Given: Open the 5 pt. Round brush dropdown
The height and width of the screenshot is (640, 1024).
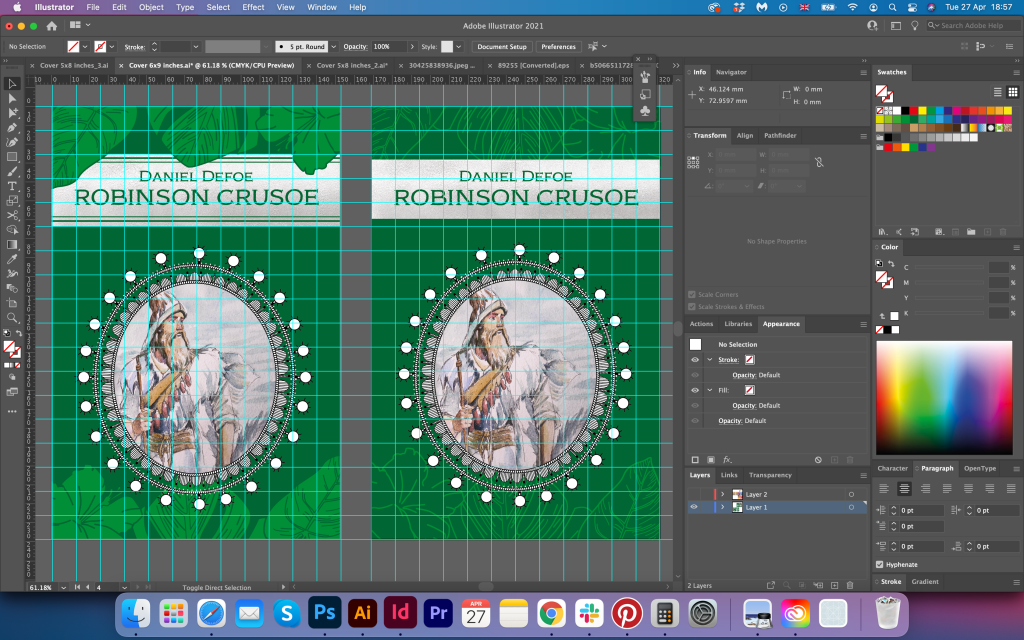Looking at the screenshot, I should pos(333,47).
